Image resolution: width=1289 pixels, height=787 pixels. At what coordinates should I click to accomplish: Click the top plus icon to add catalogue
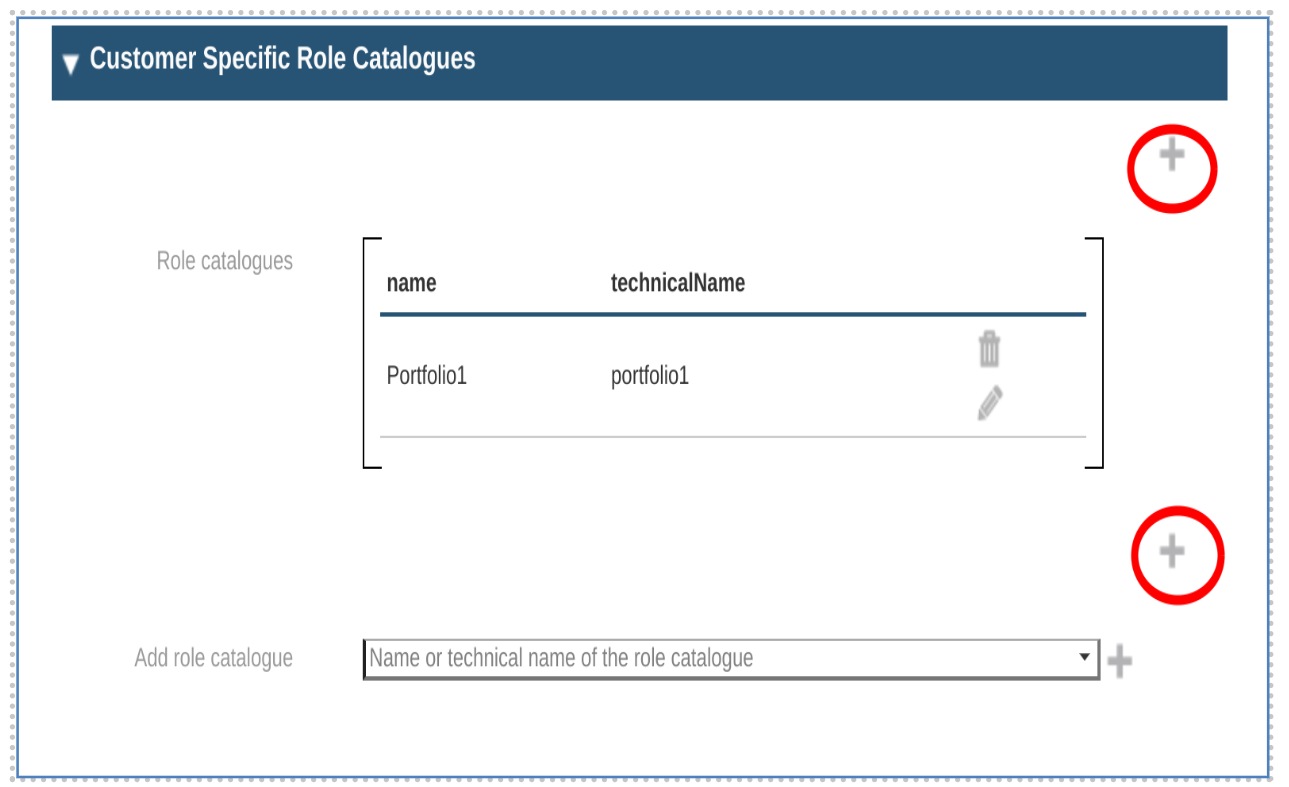[x=1171, y=155]
